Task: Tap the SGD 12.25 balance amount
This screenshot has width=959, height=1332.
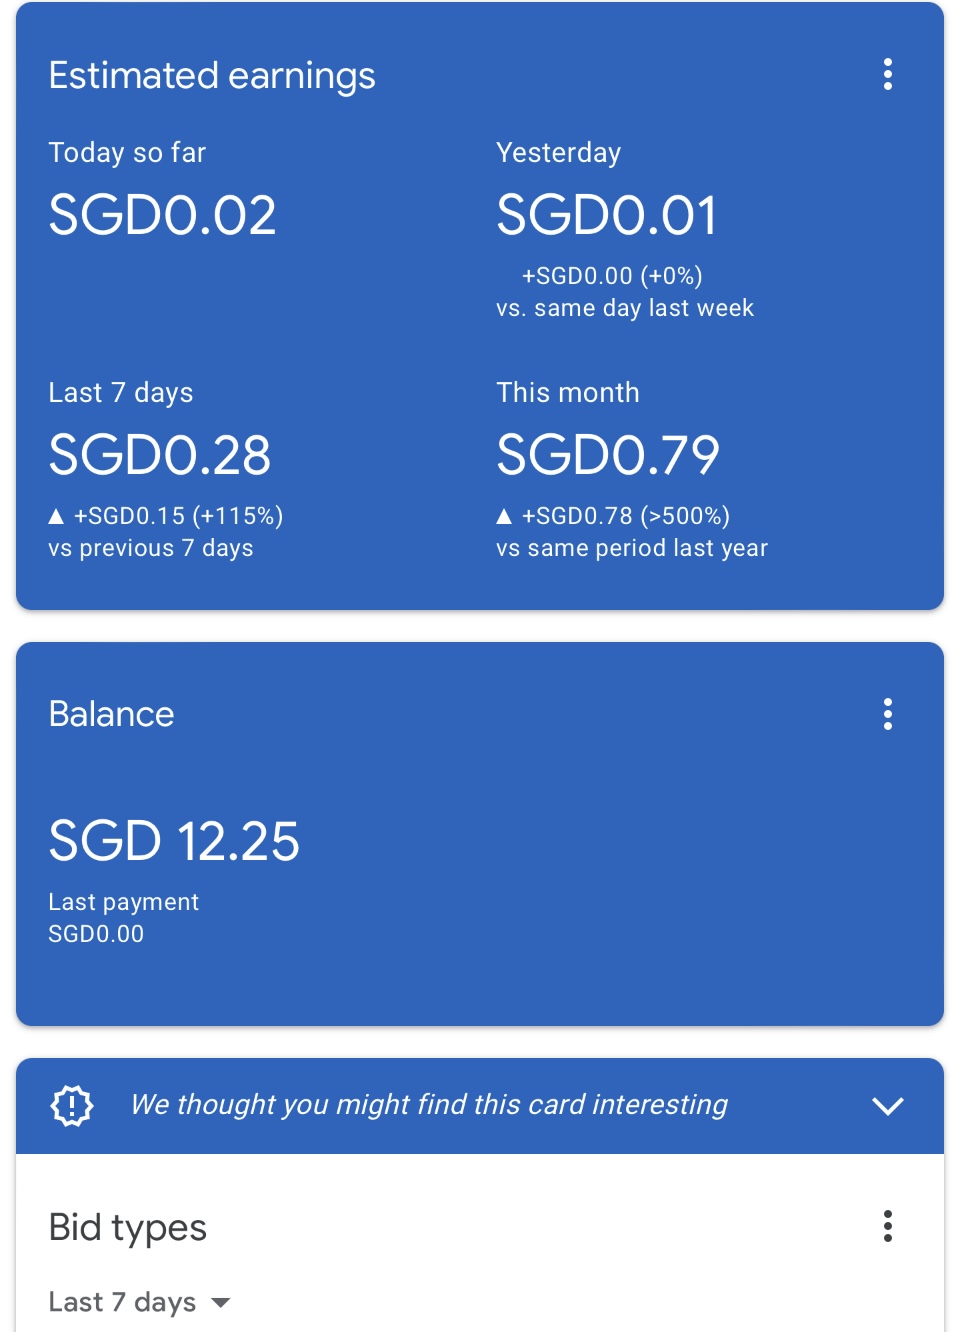Action: [174, 840]
